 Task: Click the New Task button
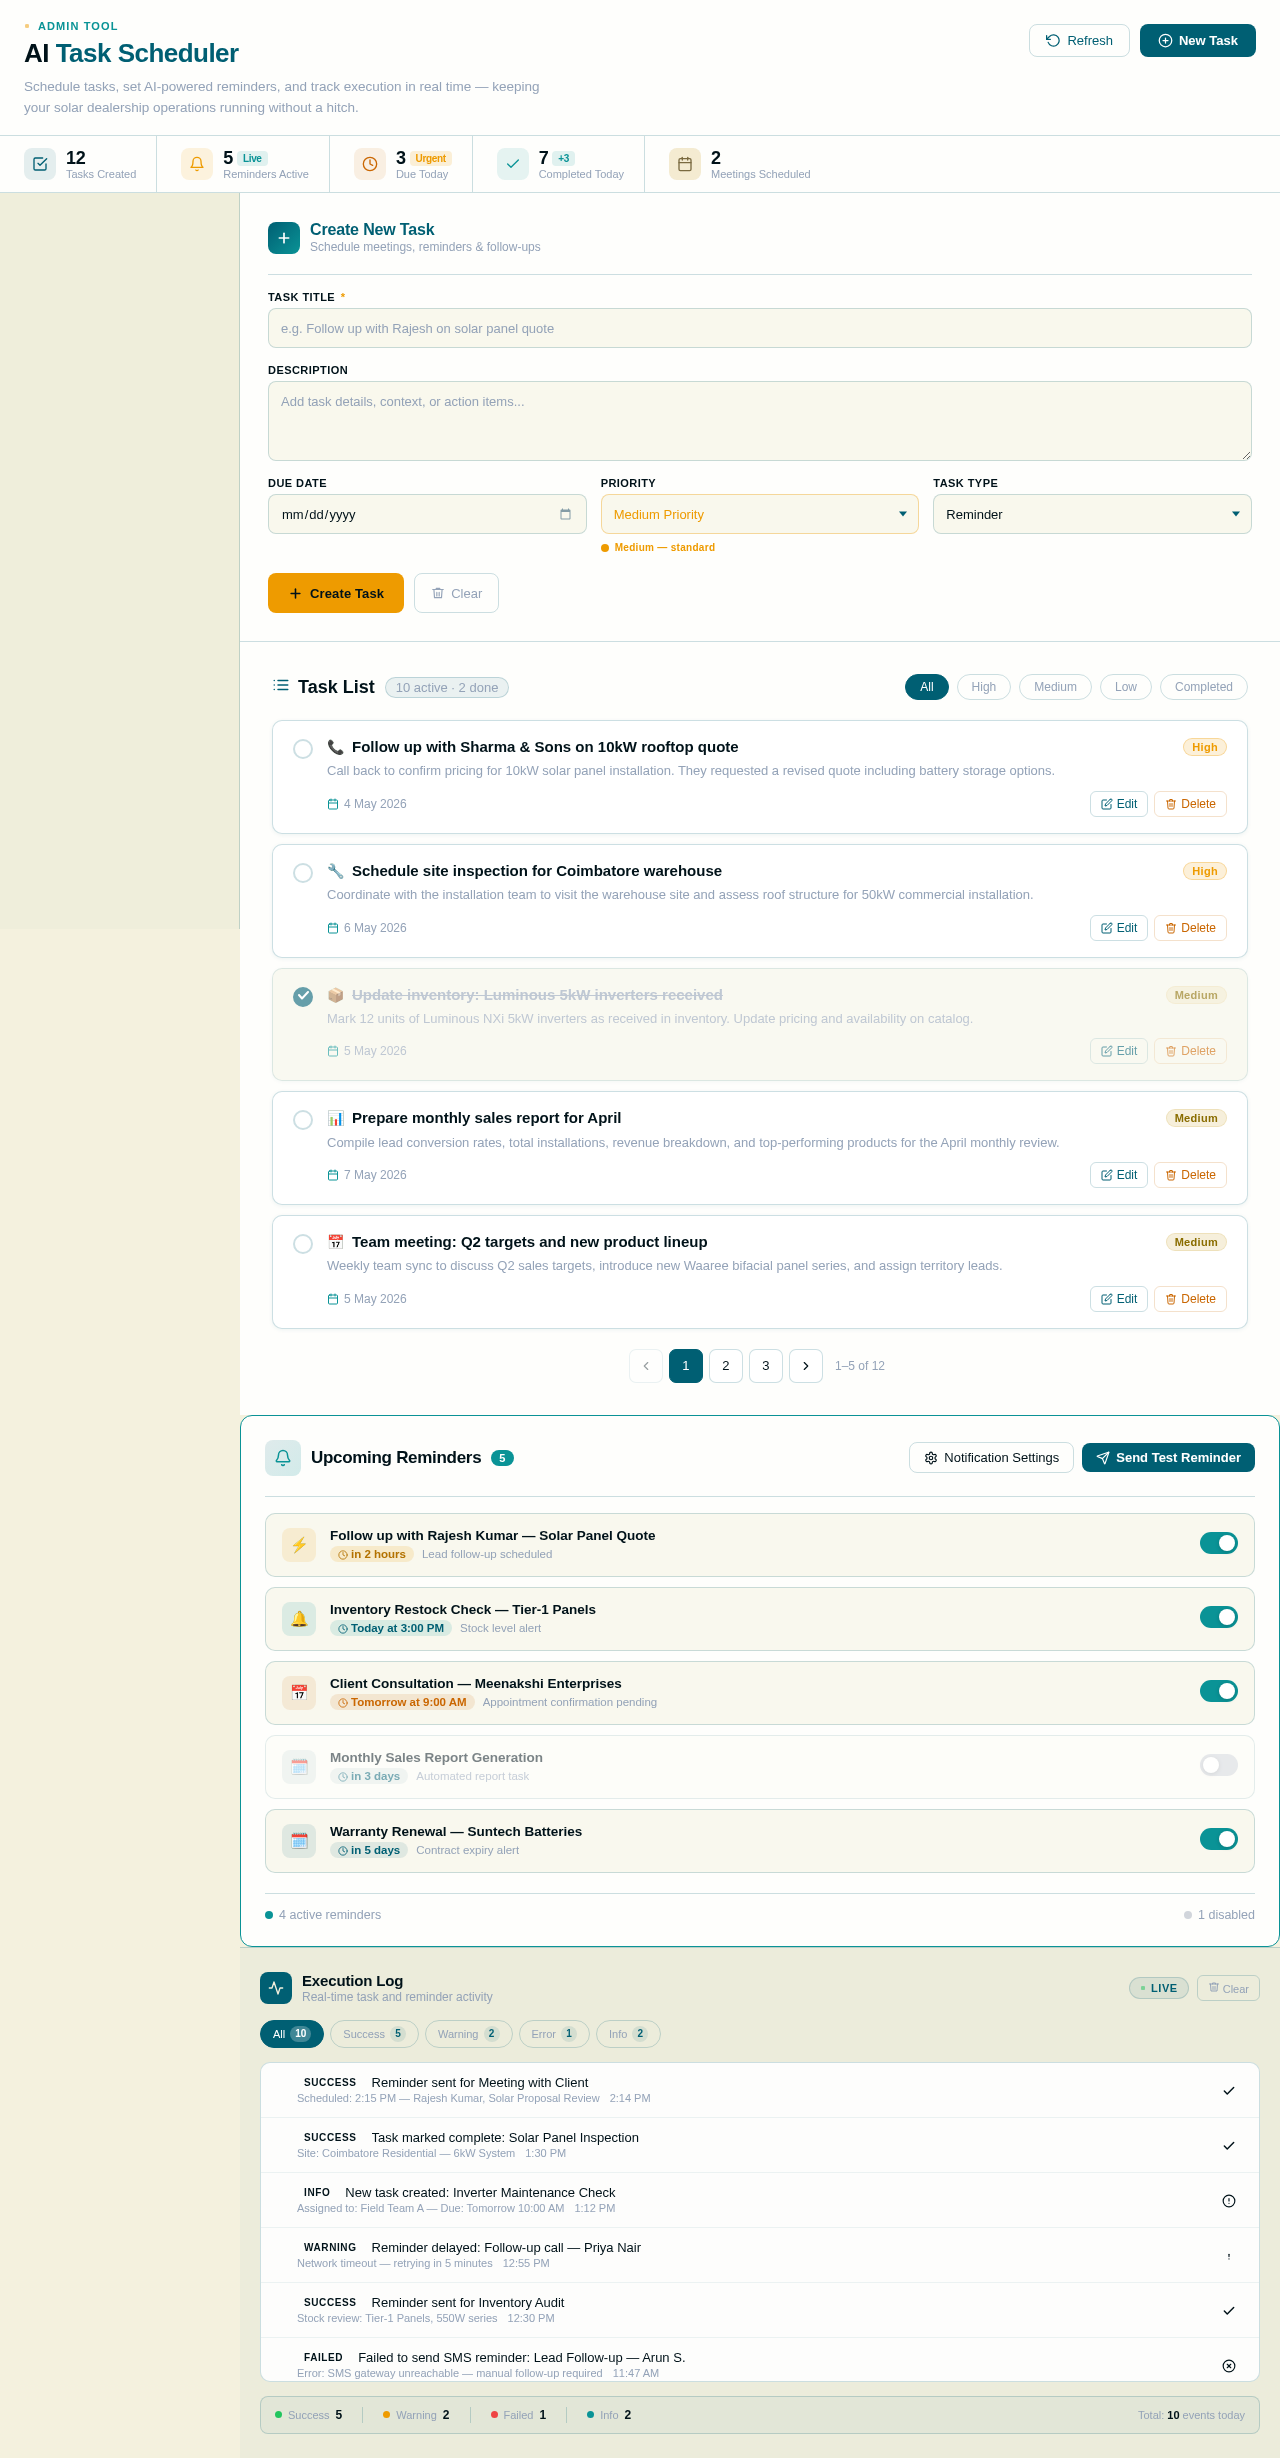1198,41
